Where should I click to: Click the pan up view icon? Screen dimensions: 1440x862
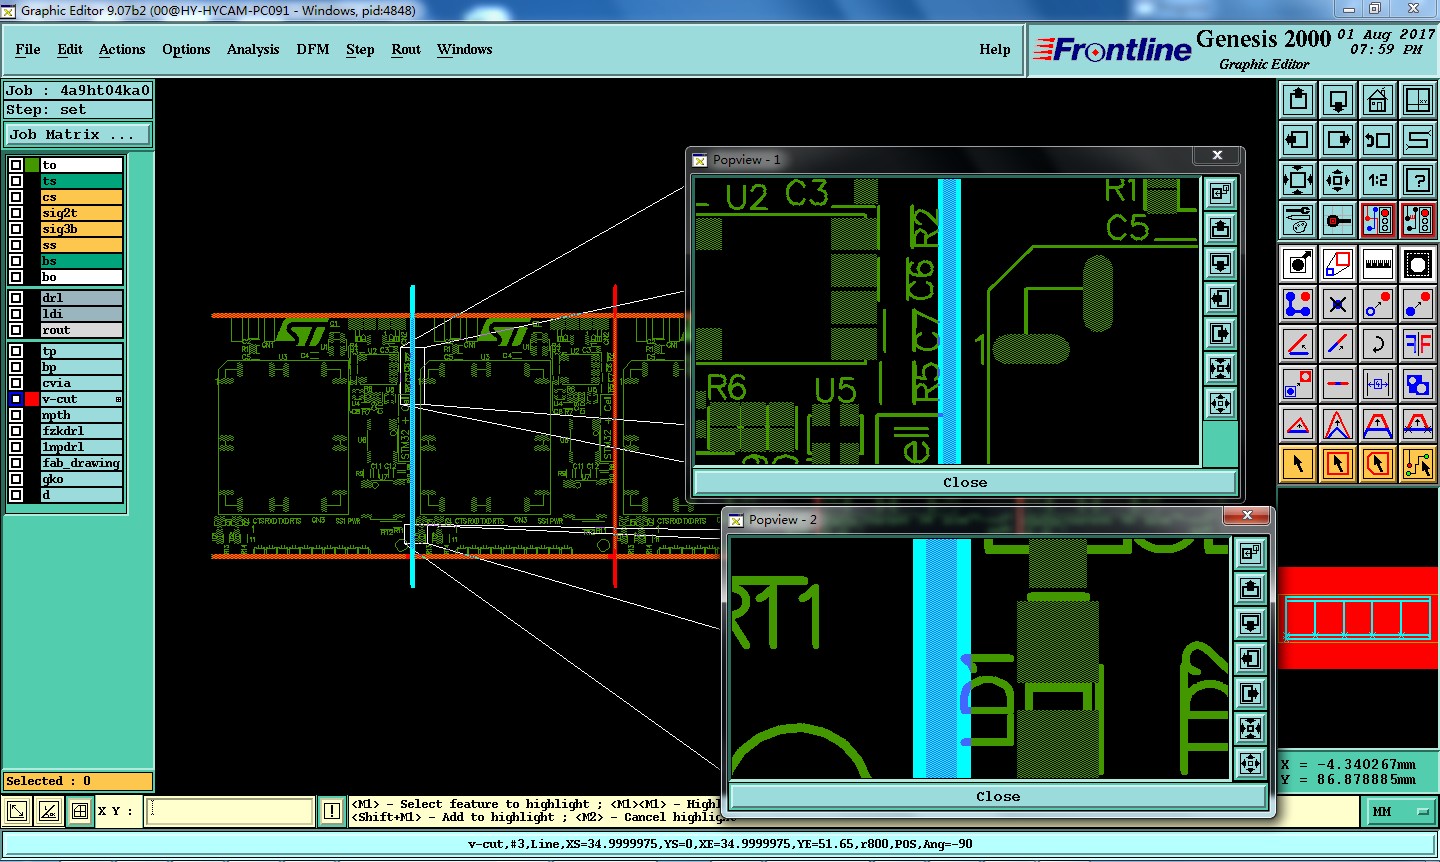click(x=1298, y=100)
